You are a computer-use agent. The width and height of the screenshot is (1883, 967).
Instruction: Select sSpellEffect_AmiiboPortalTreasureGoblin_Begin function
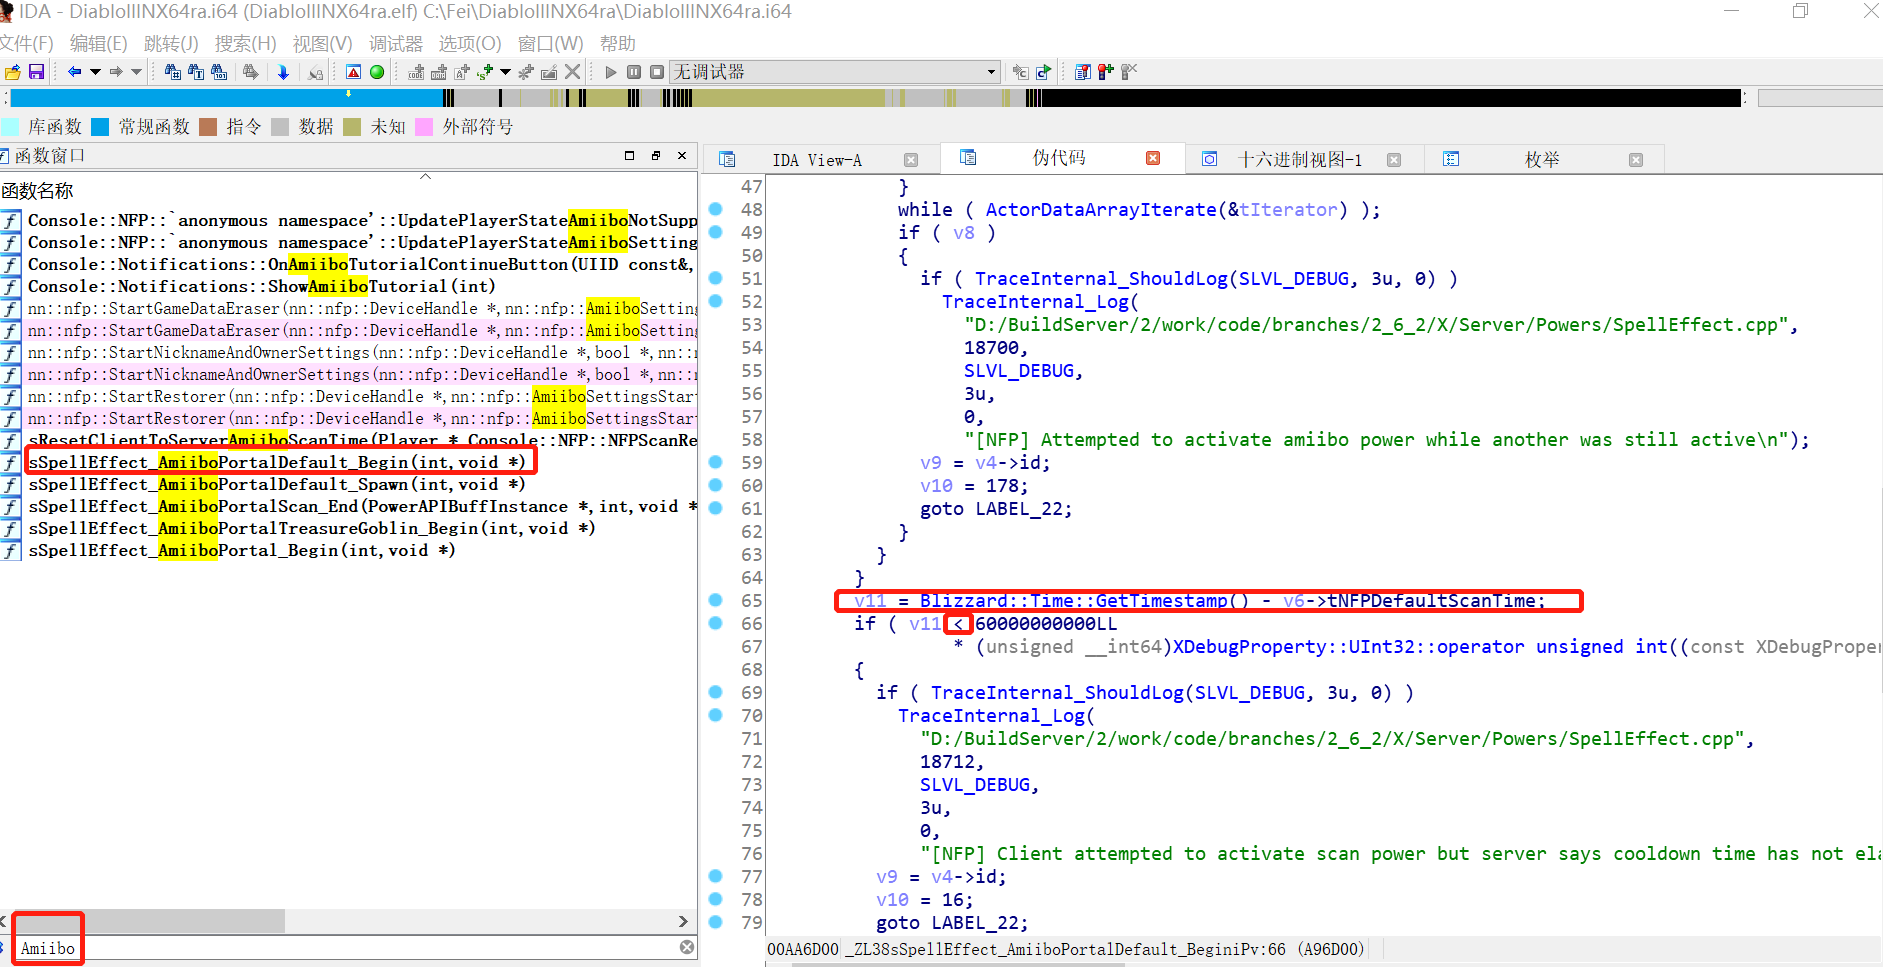click(311, 528)
